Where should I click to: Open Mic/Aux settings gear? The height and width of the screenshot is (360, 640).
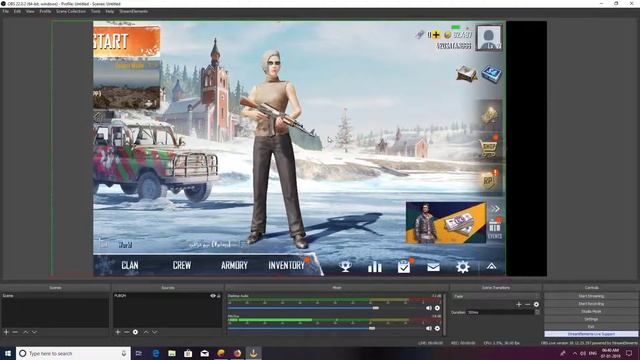(x=437, y=328)
